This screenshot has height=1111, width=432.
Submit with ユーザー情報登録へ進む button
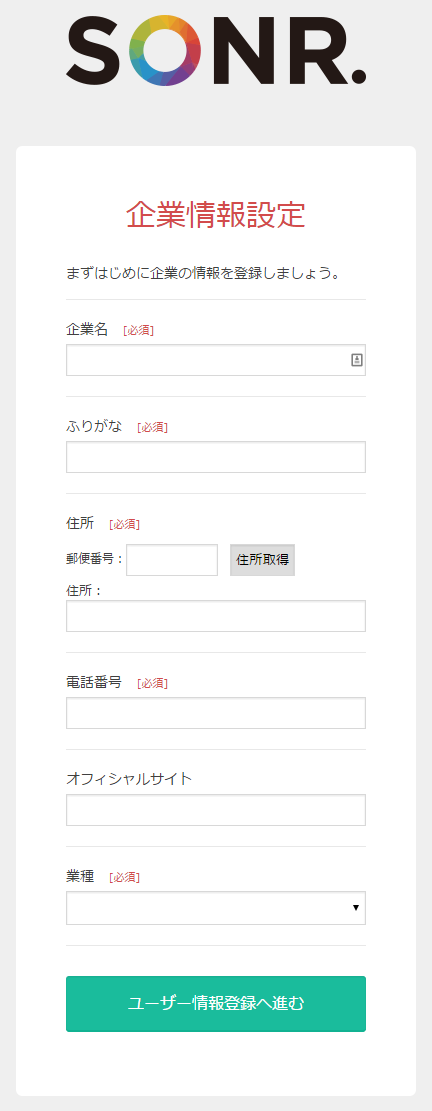[216, 1004]
